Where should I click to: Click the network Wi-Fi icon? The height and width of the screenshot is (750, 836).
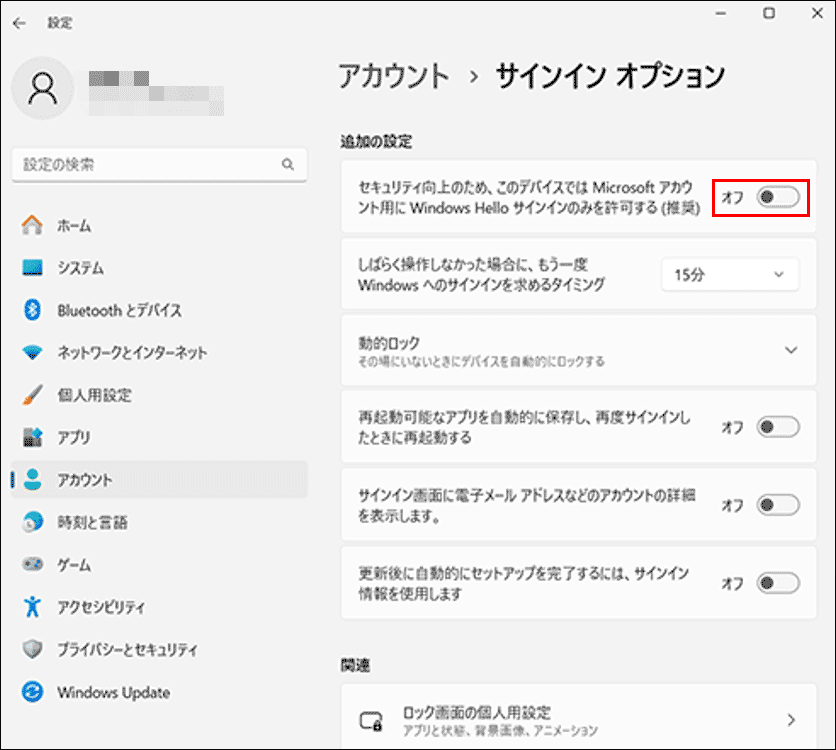point(33,352)
